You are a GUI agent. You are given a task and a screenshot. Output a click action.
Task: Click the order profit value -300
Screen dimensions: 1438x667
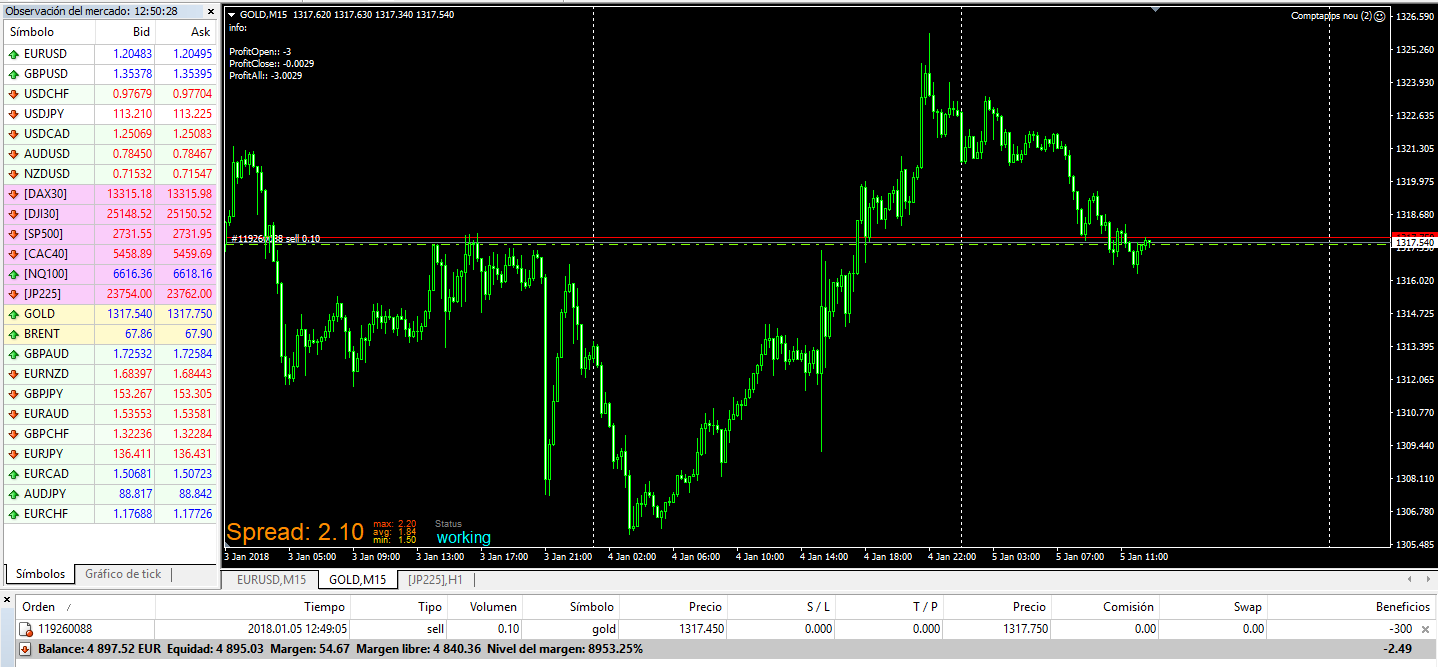1402,630
